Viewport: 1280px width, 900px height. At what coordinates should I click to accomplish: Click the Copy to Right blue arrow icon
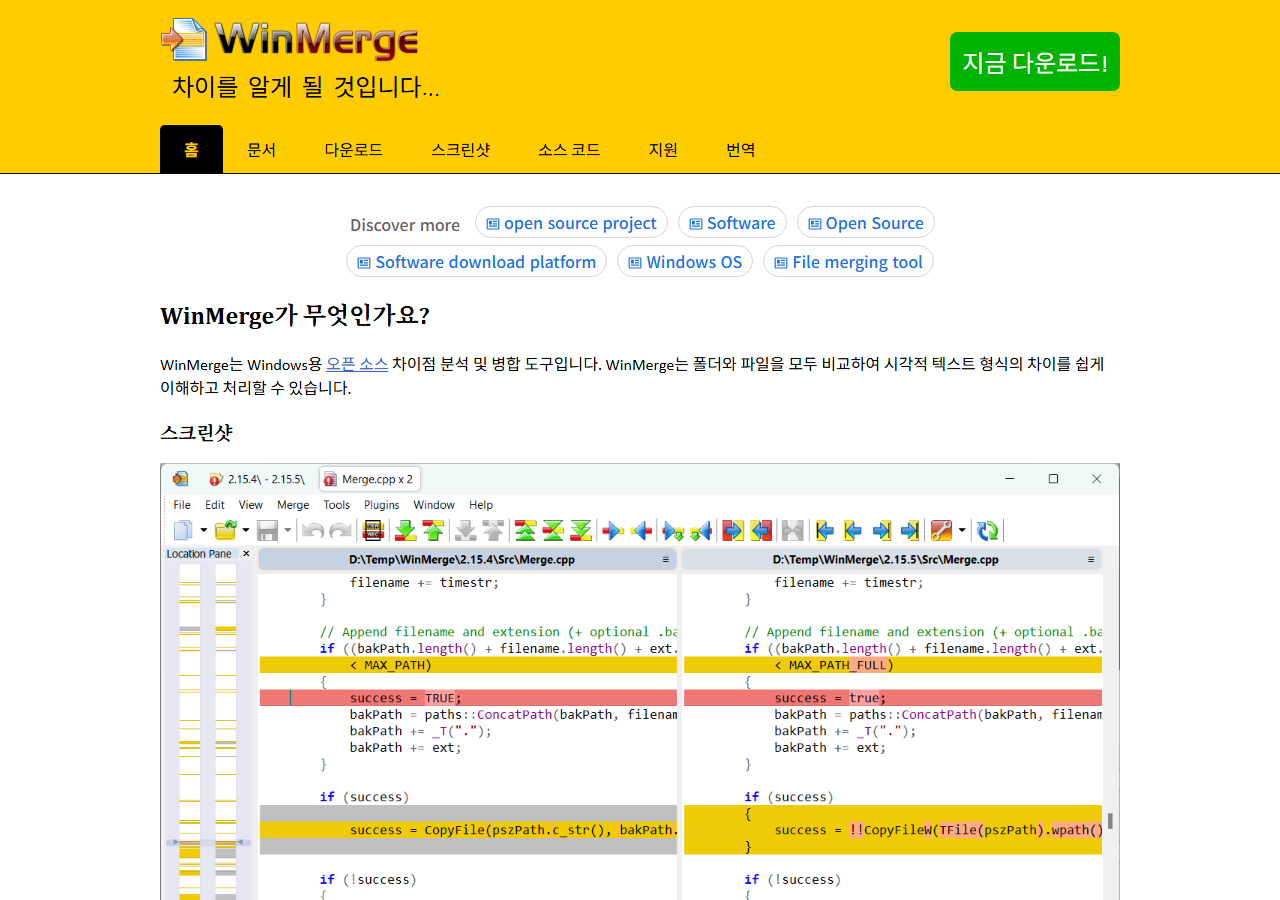(x=613, y=530)
